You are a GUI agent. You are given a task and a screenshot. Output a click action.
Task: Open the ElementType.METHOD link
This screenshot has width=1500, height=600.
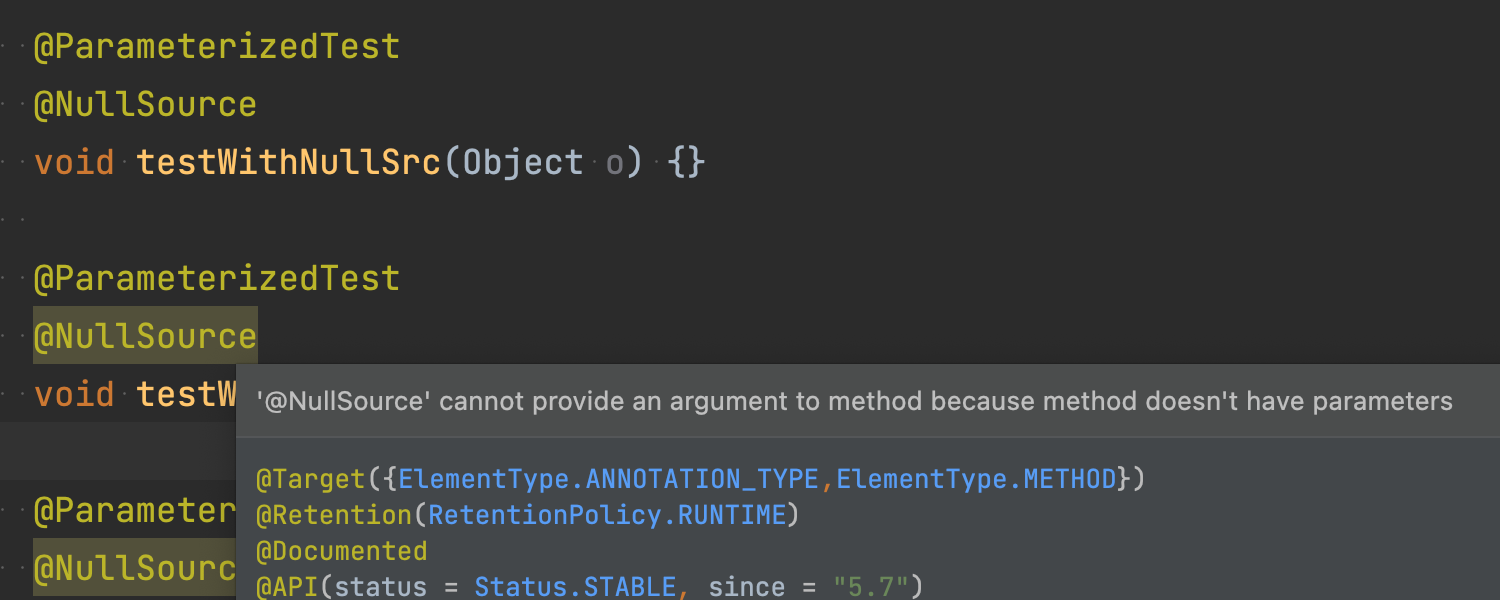click(x=976, y=480)
